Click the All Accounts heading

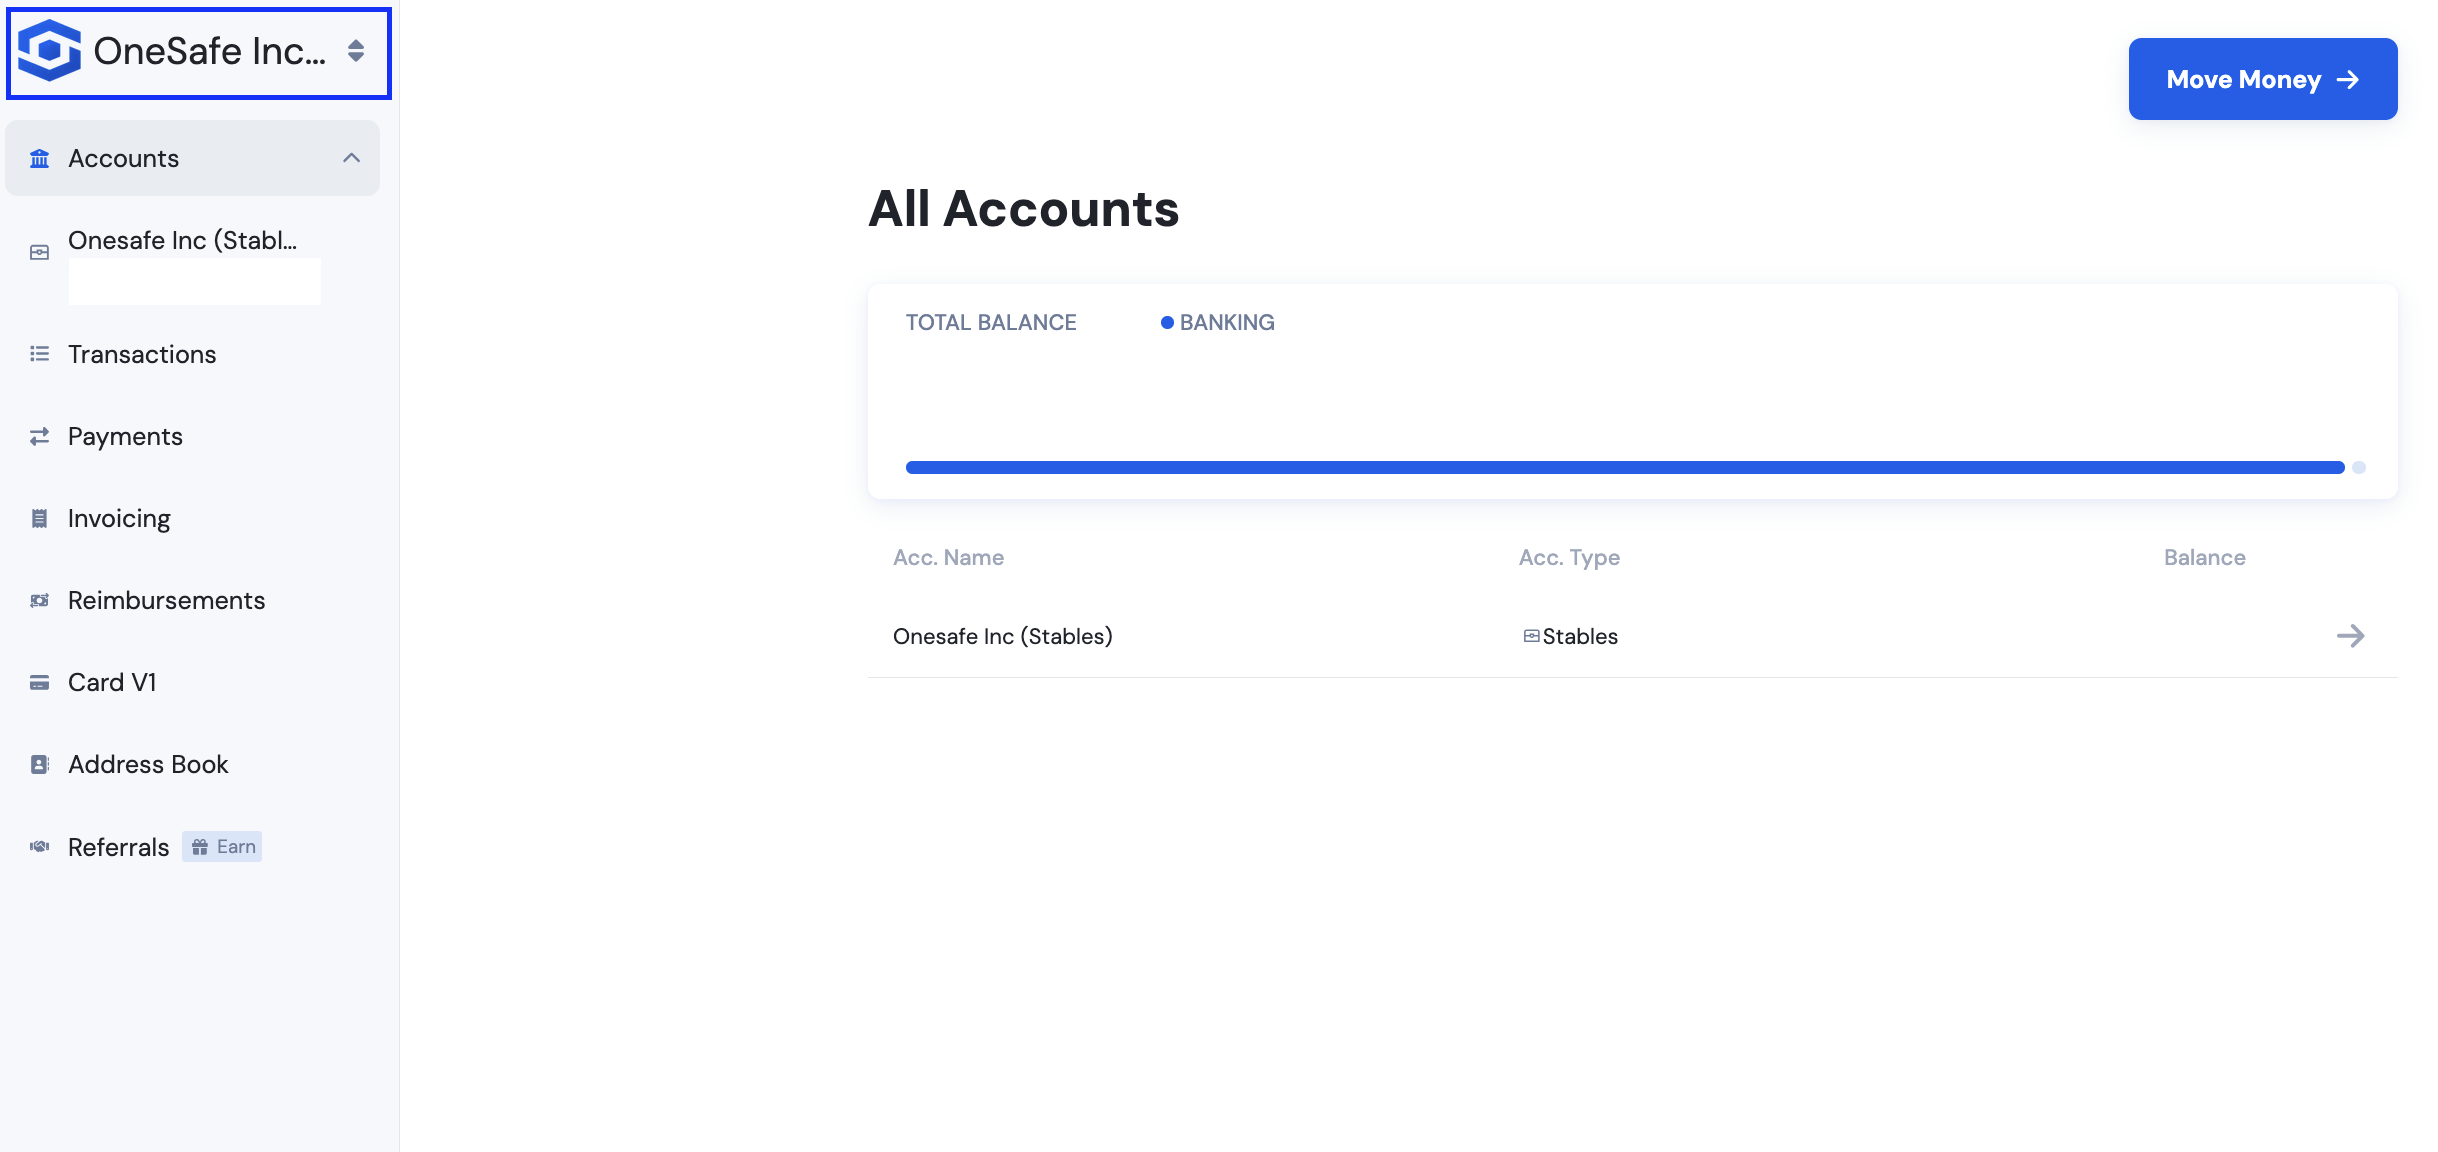tap(1024, 208)
